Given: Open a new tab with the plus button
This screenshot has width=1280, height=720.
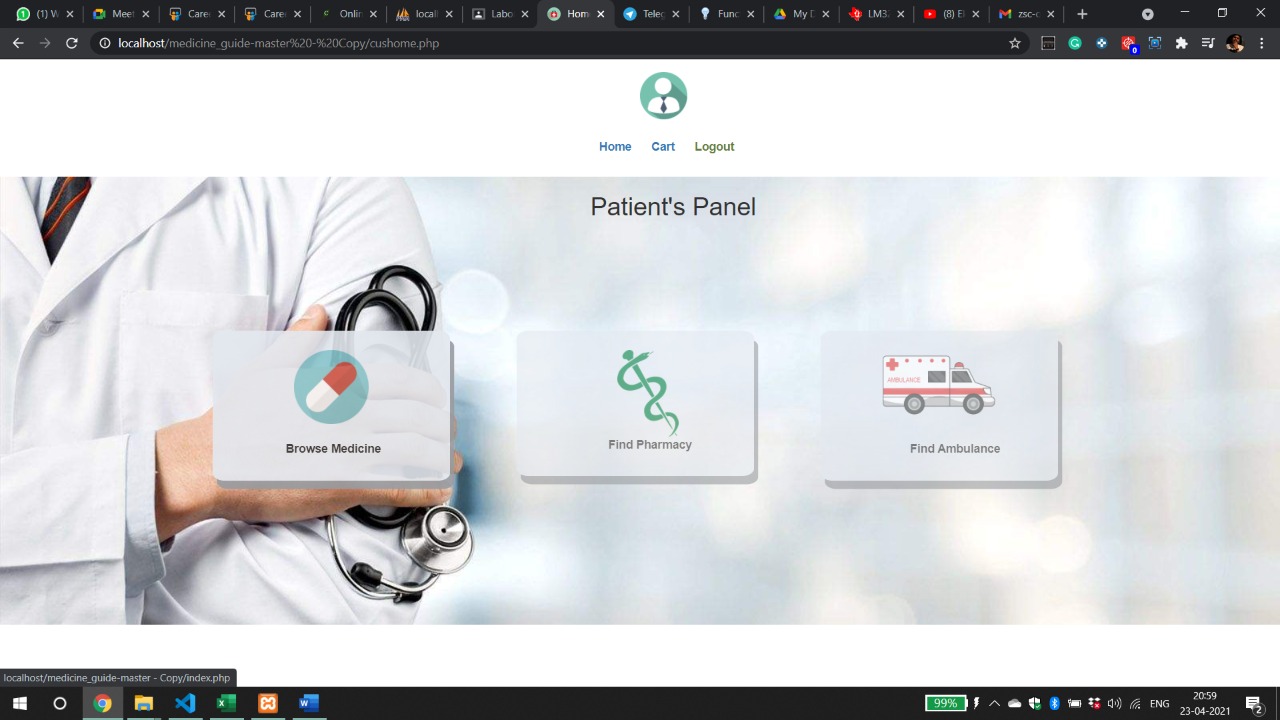Looking at the screenshot, I should click(x=1082, y=14).
